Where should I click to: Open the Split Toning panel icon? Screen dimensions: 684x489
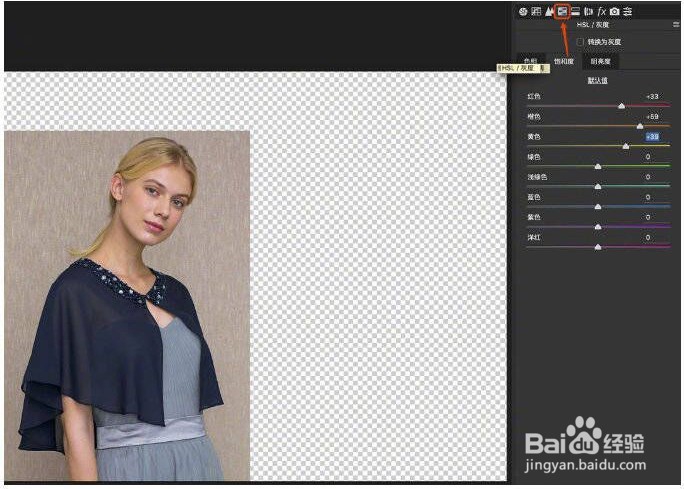[x=576, y=12]
